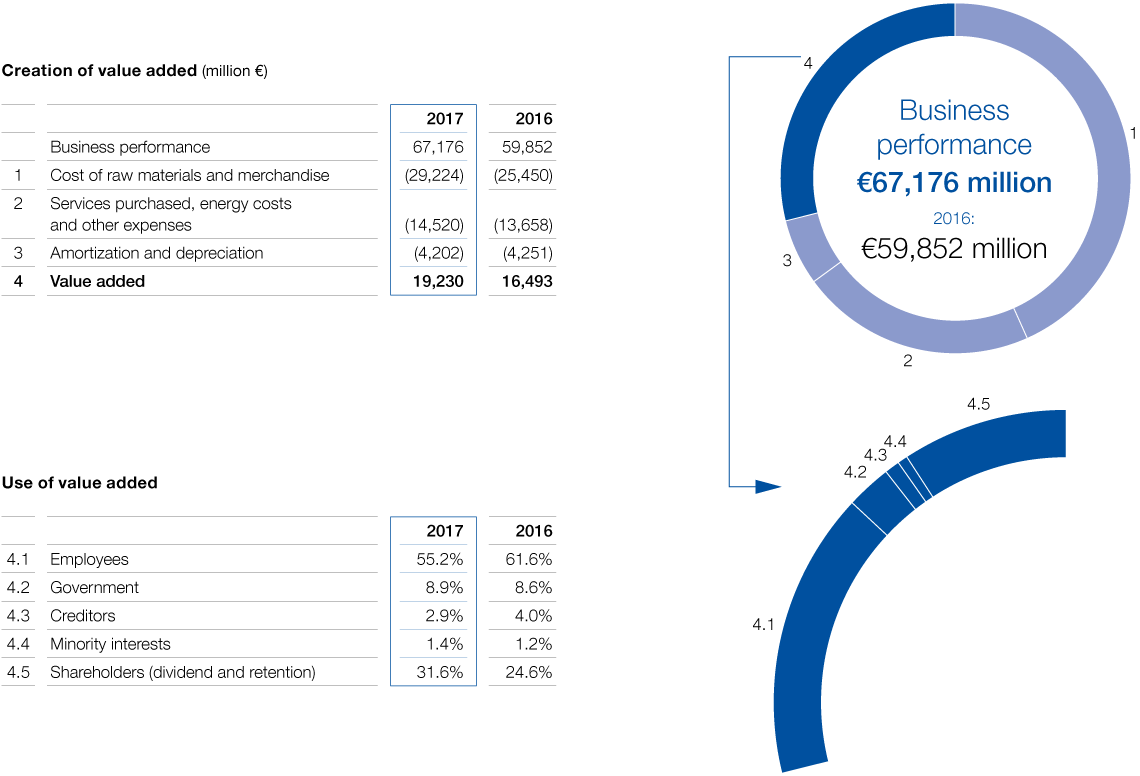Select the 'Employees' row label
This screenshot has width=1140, height=776.
(89, 559)
